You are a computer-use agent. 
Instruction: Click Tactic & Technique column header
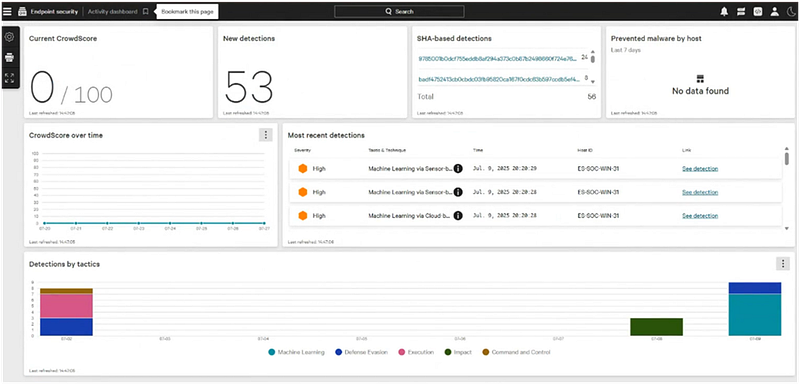387,150
